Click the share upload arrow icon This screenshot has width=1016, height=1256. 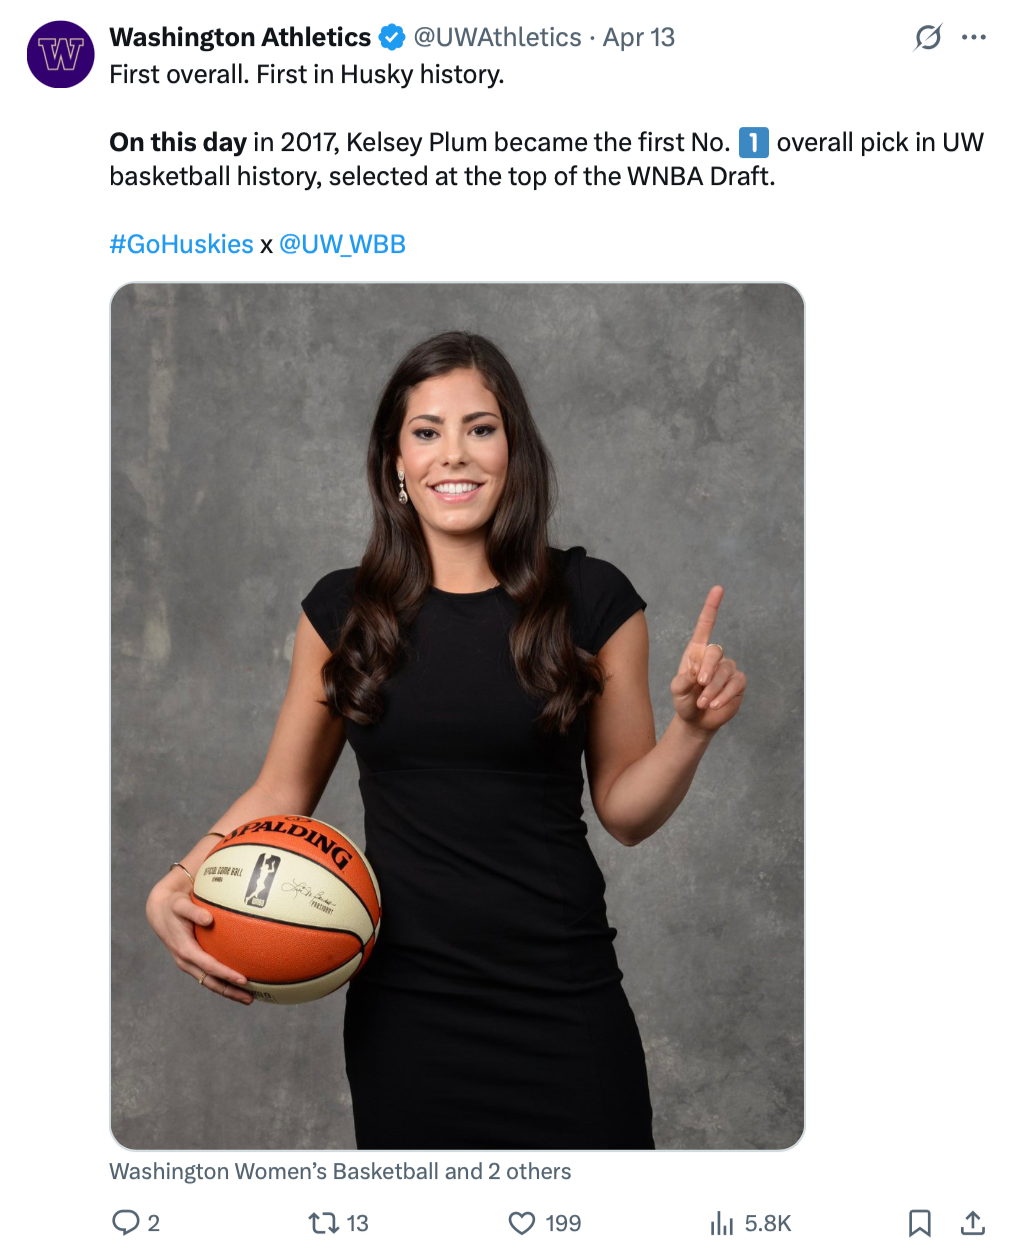tap(972, 1223)
